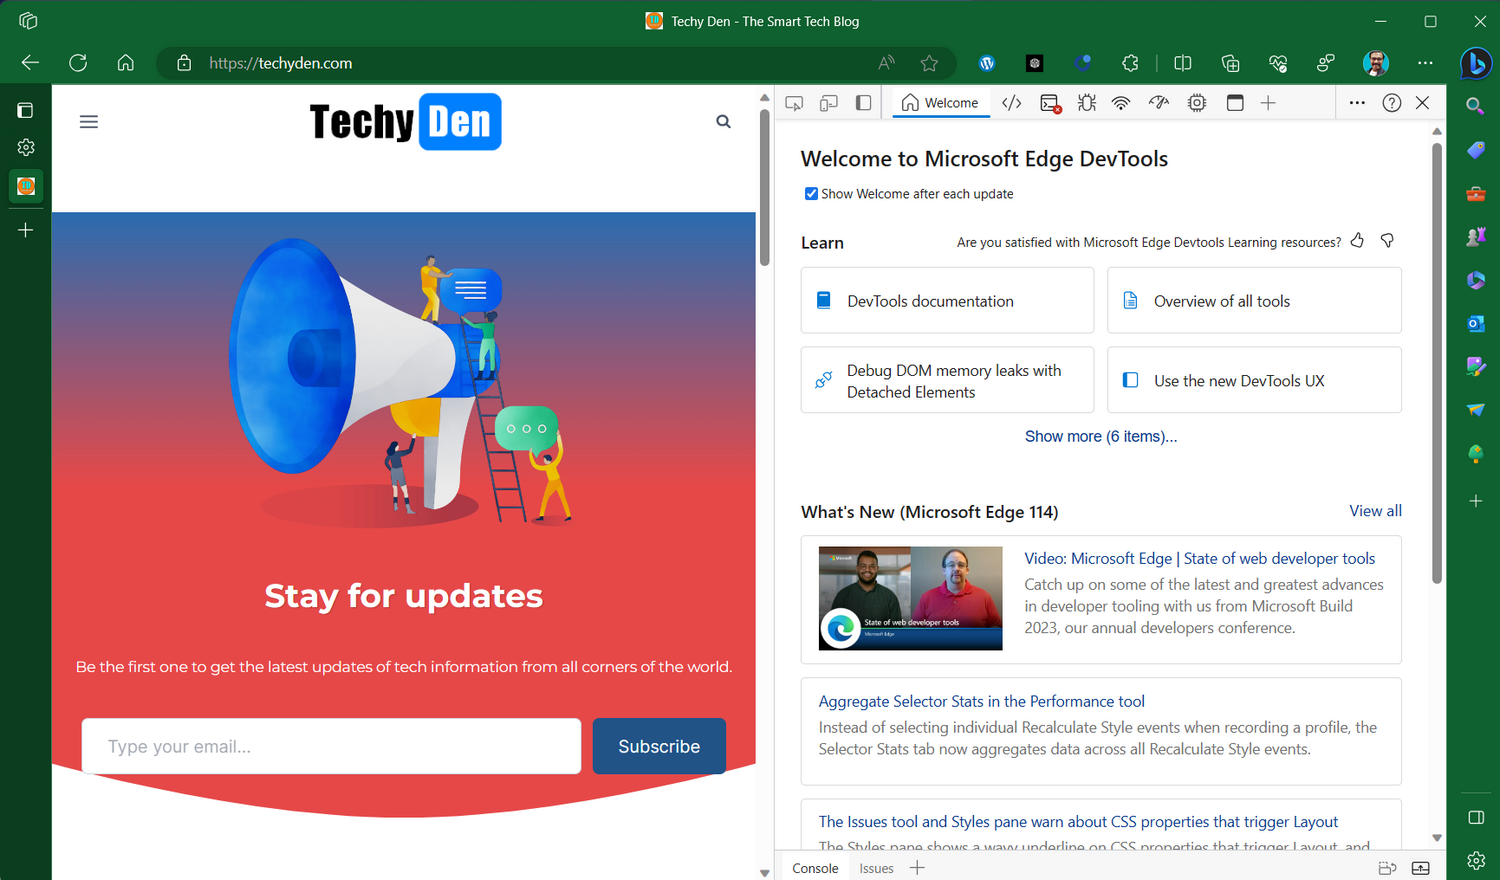Toggle device emulation in DevTools
The image size is (1500, 880).
pyautogui.click(x=828, y=103)
